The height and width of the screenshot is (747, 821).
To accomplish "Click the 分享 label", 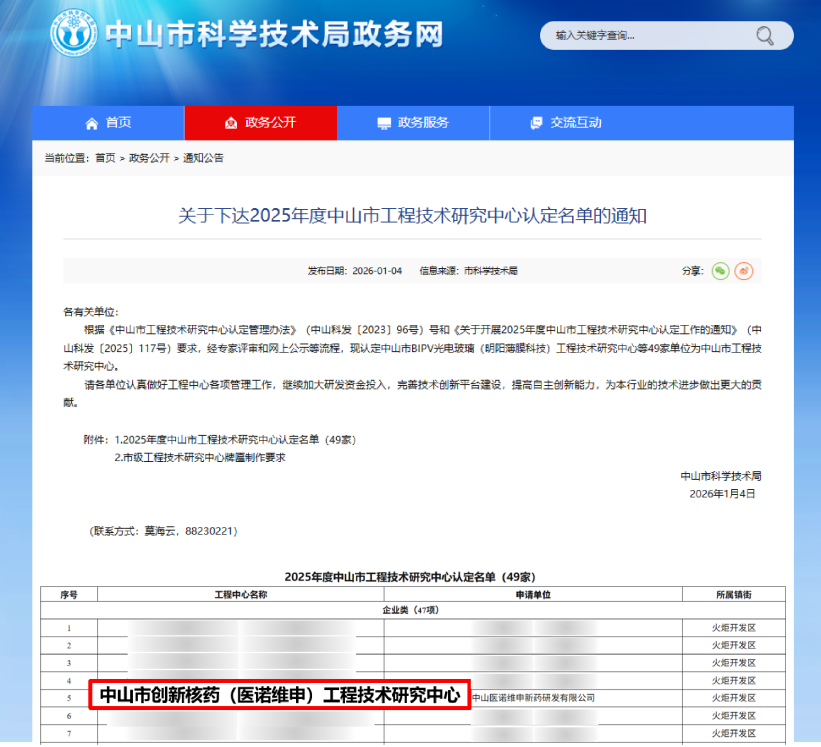I will [x=692, y=271].
